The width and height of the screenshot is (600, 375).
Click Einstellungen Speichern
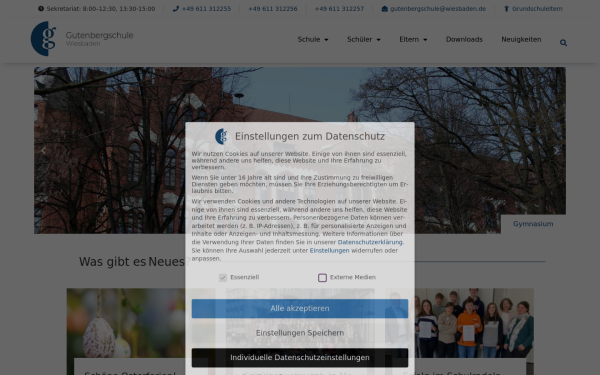click(x=300, y=333)
